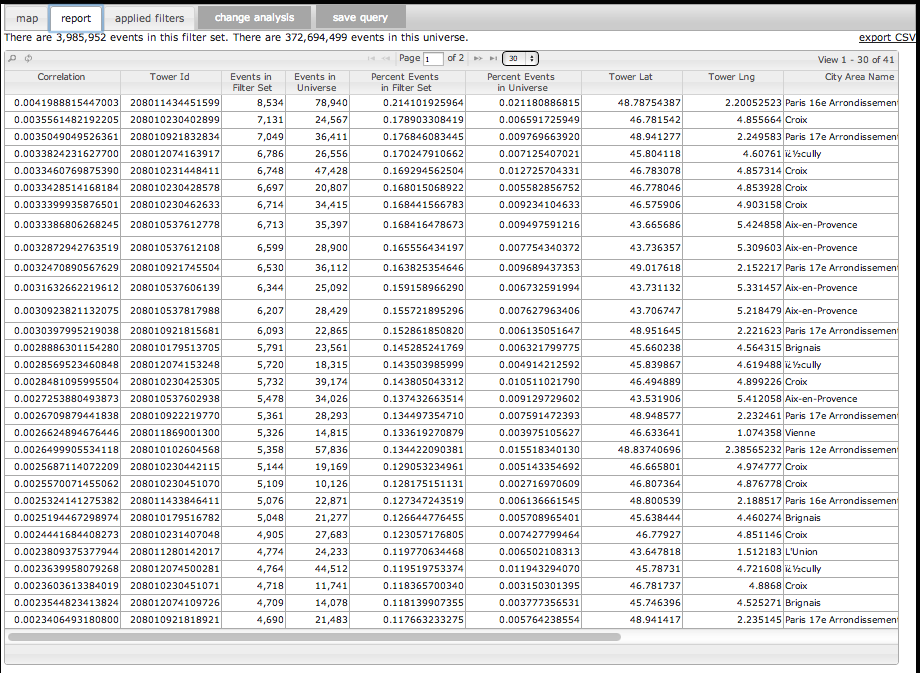Viewport: 920px width, 673px height.
Task: Click the export CSV link
Action: [887, 38]
